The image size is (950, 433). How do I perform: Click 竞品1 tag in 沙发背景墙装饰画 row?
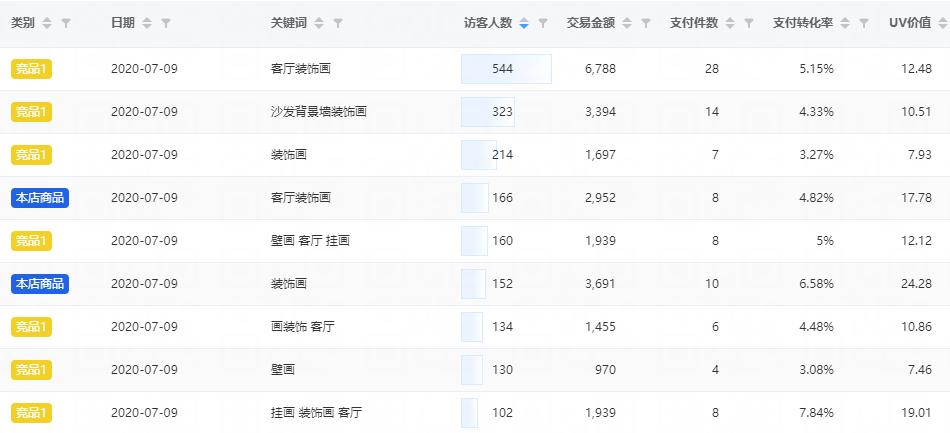tap(32, 112)
